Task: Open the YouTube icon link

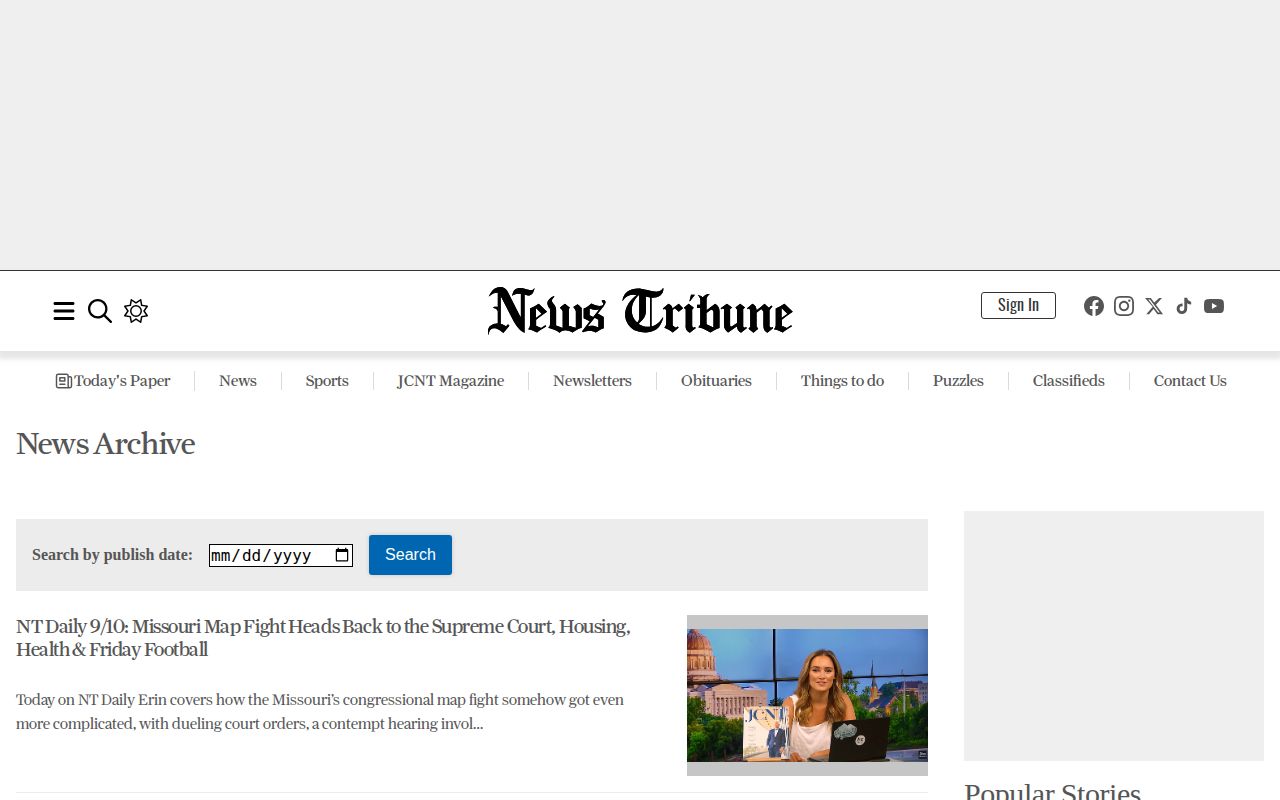Action: coord(1214,306)
